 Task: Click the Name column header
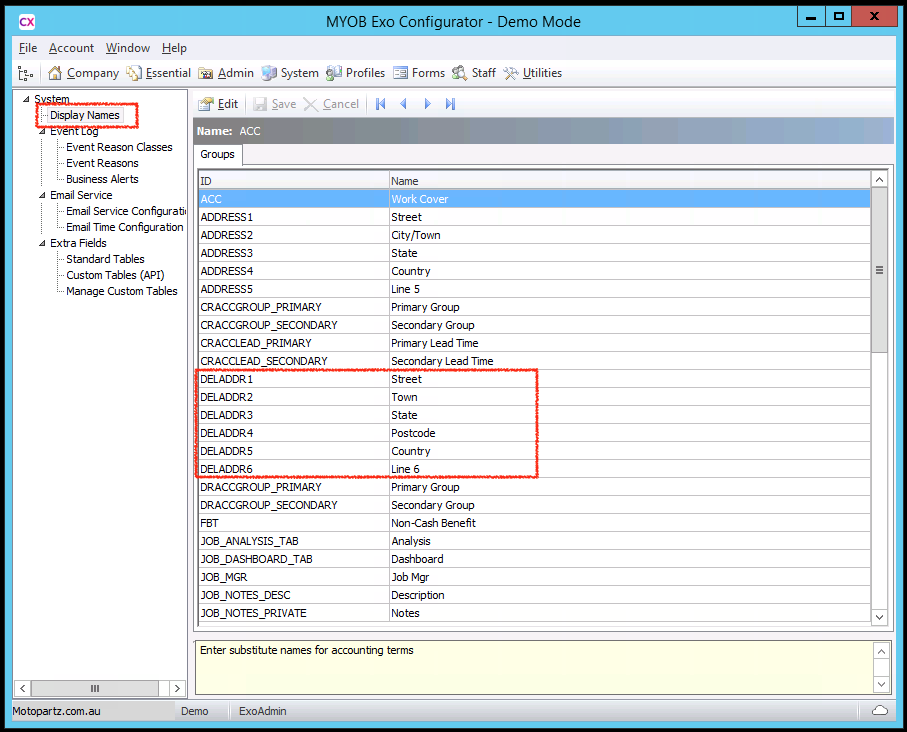tap(629, 181)
